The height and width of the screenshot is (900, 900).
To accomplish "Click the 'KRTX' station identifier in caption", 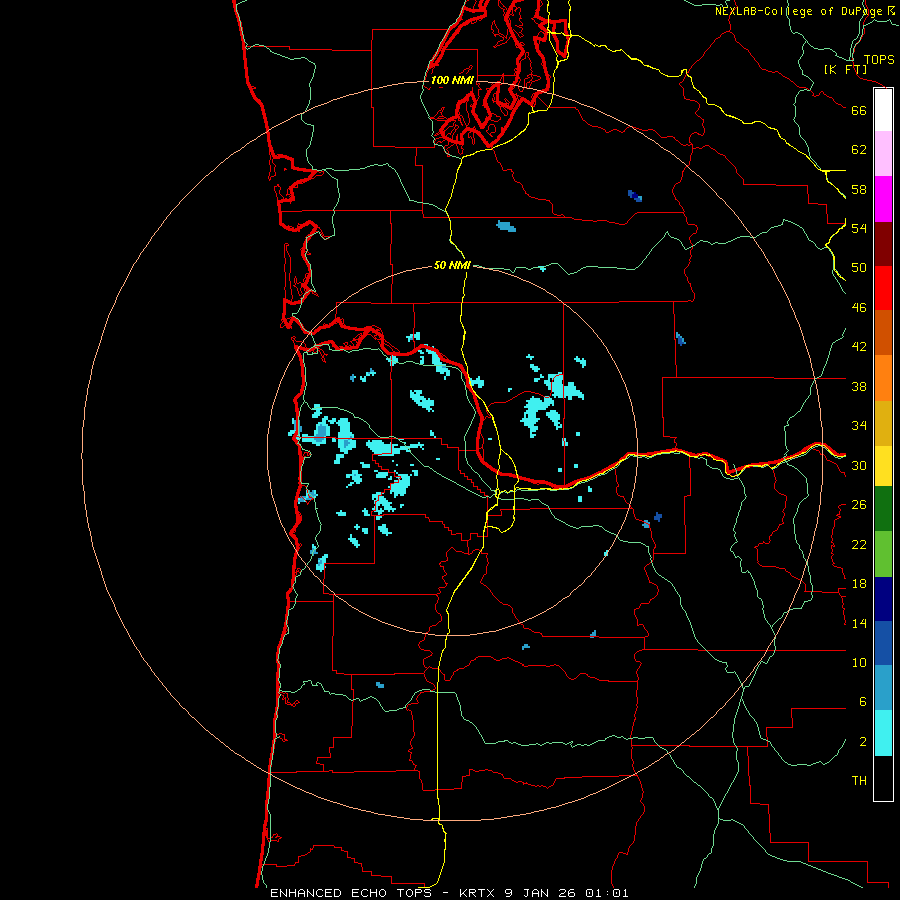I will [478, 893].
